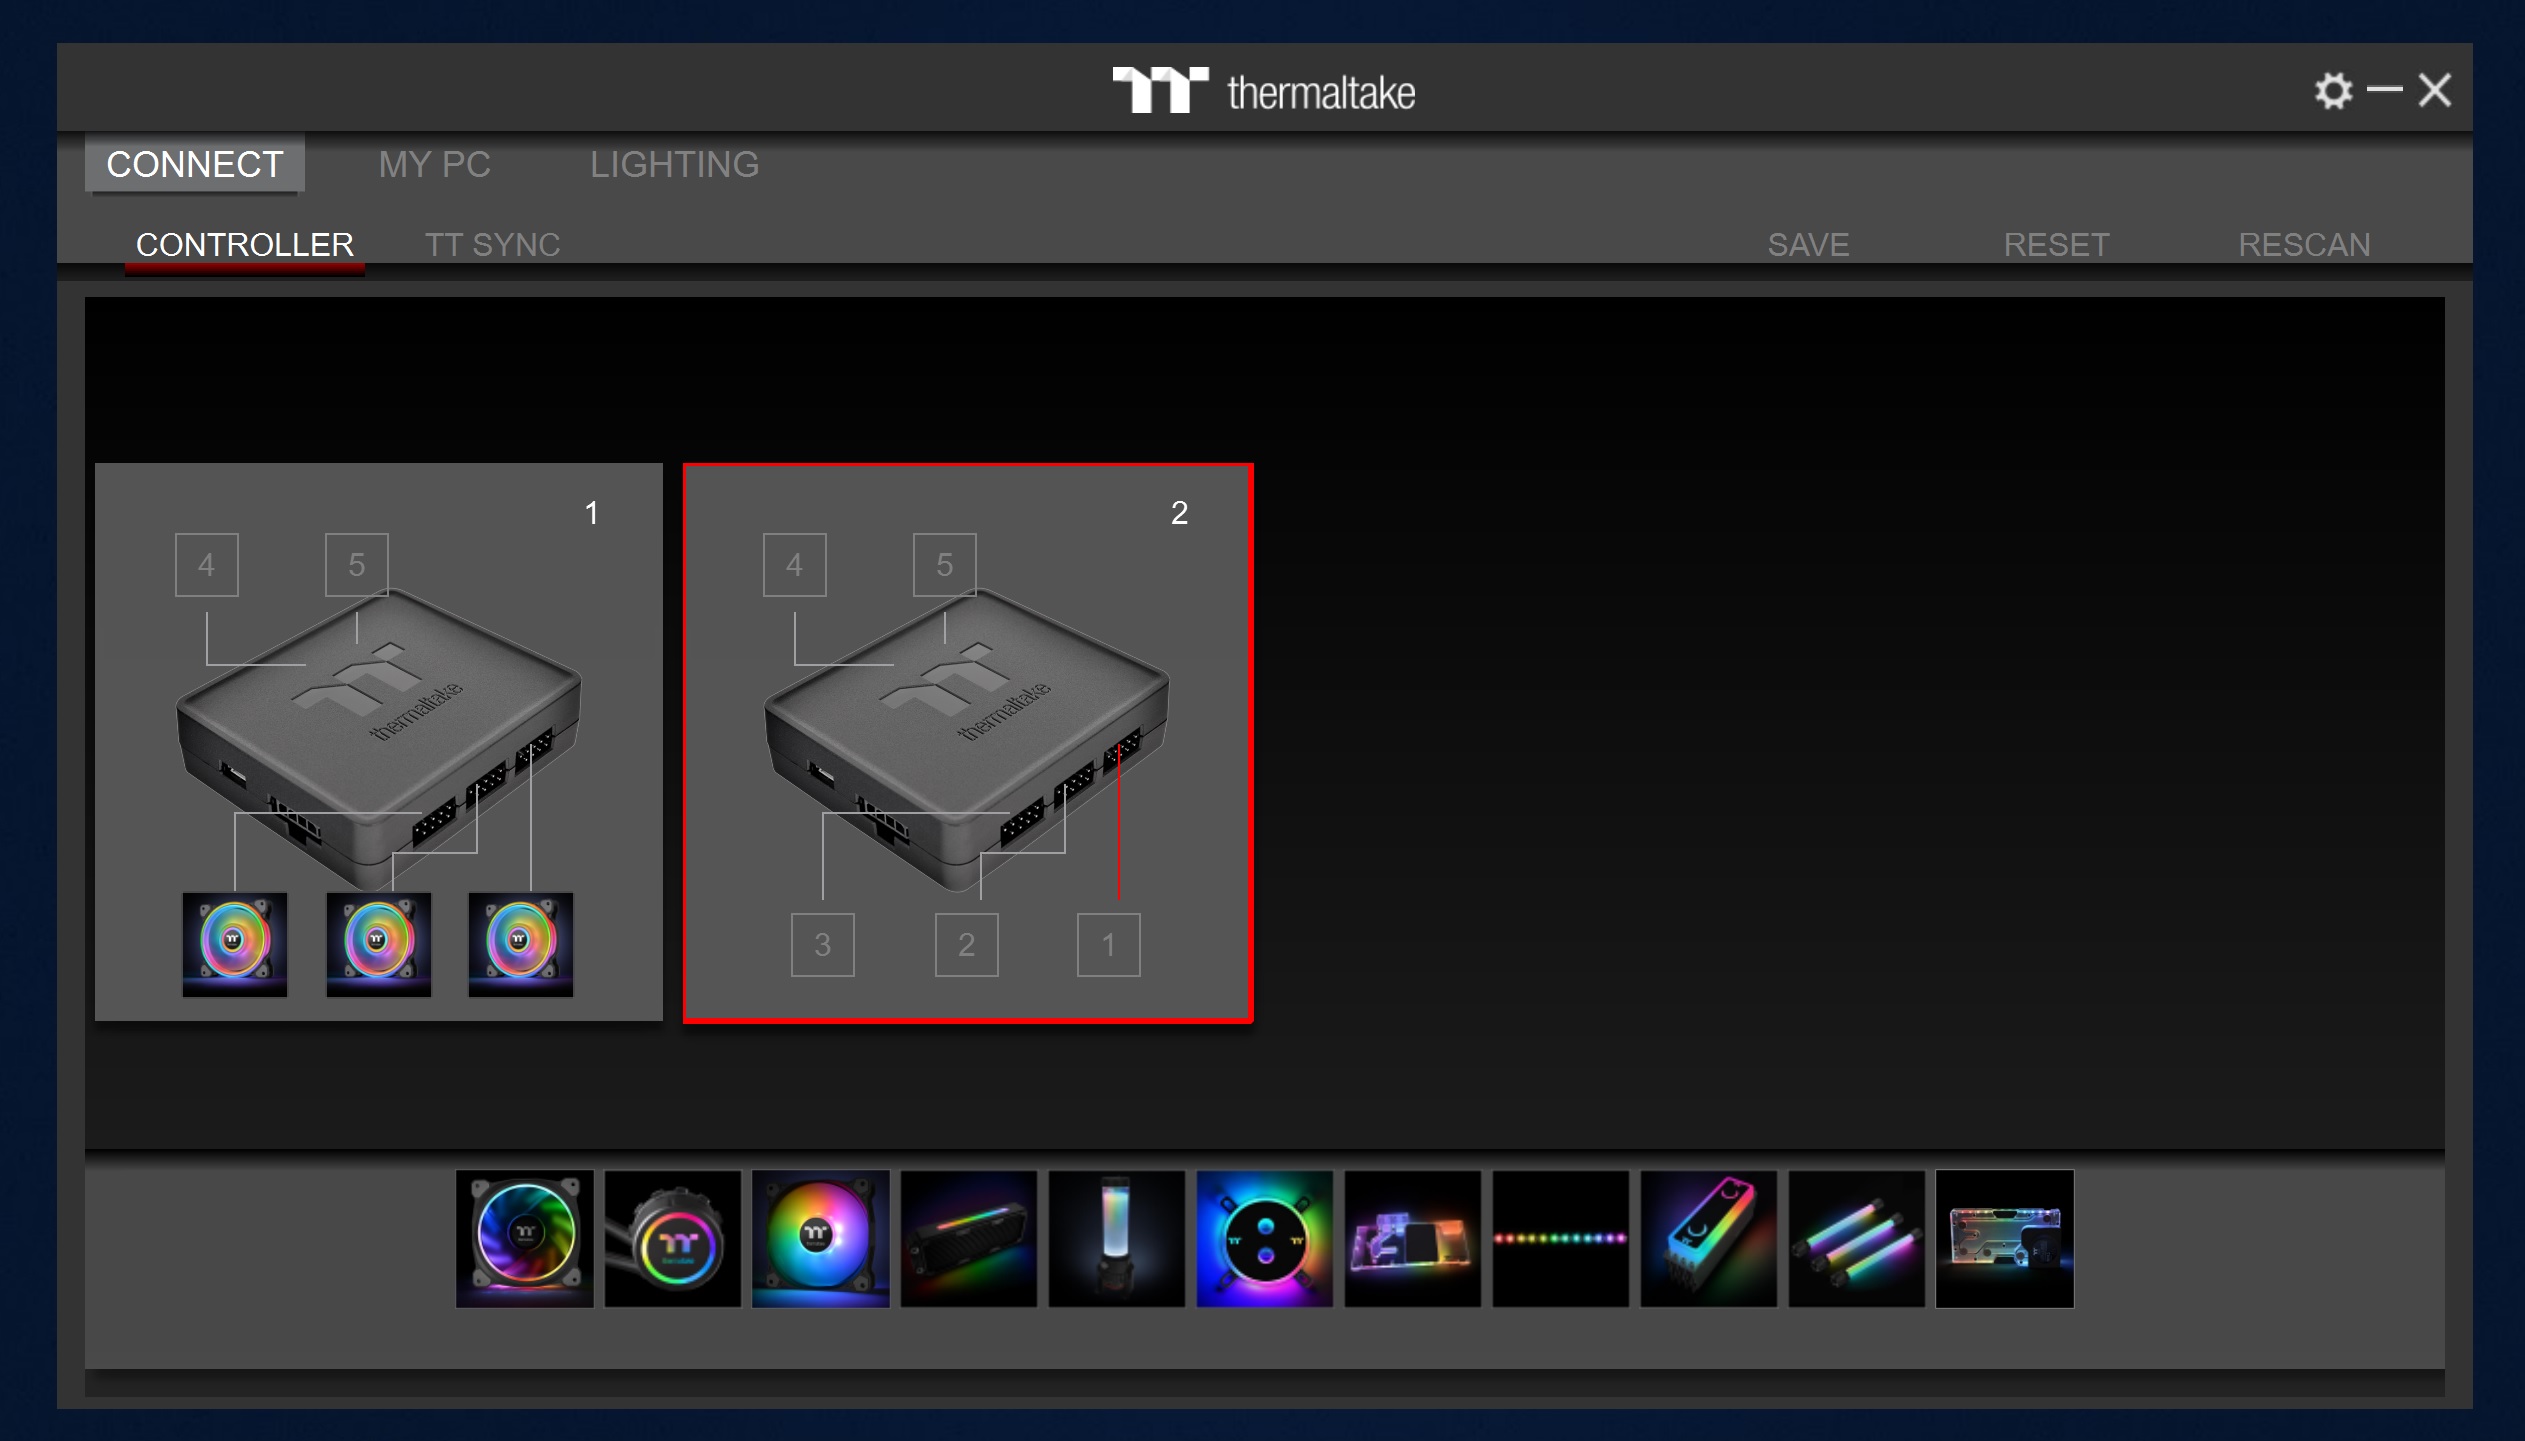The width and height of the screenshot is (2525, 1441).
Task: Select the CPU water block thumbnail
Action: (1264, 1238)
